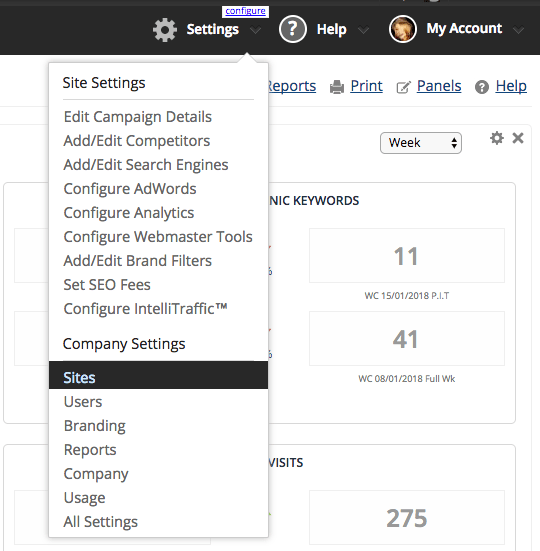Choose All Settings at menu bottom
The height and width of the screenshot is (551, 540).
[100, 522]
